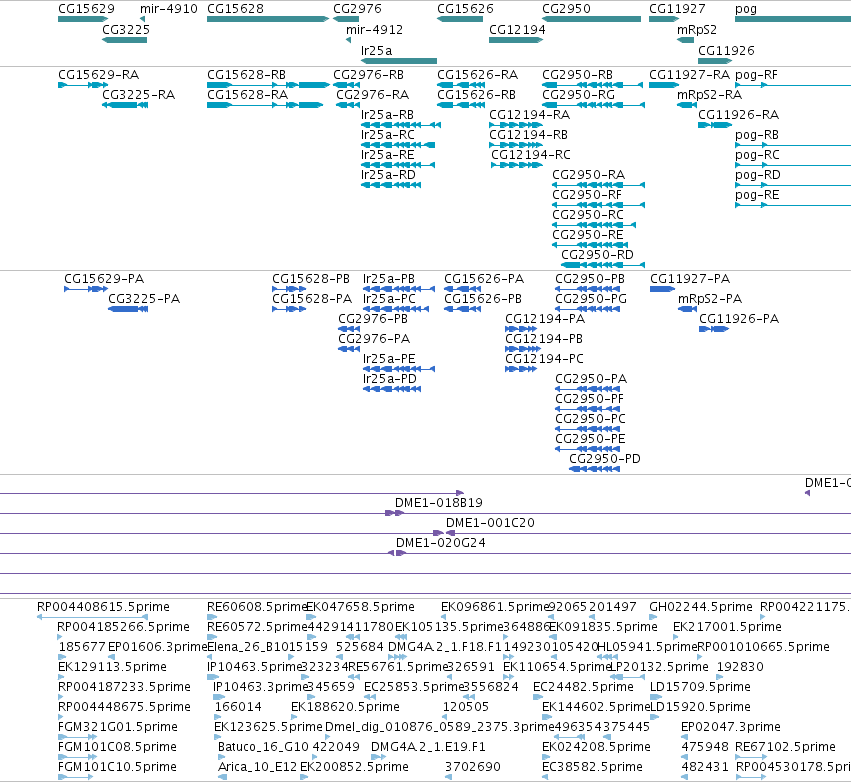Select protein CG15629-PA

tap(104, 278)
